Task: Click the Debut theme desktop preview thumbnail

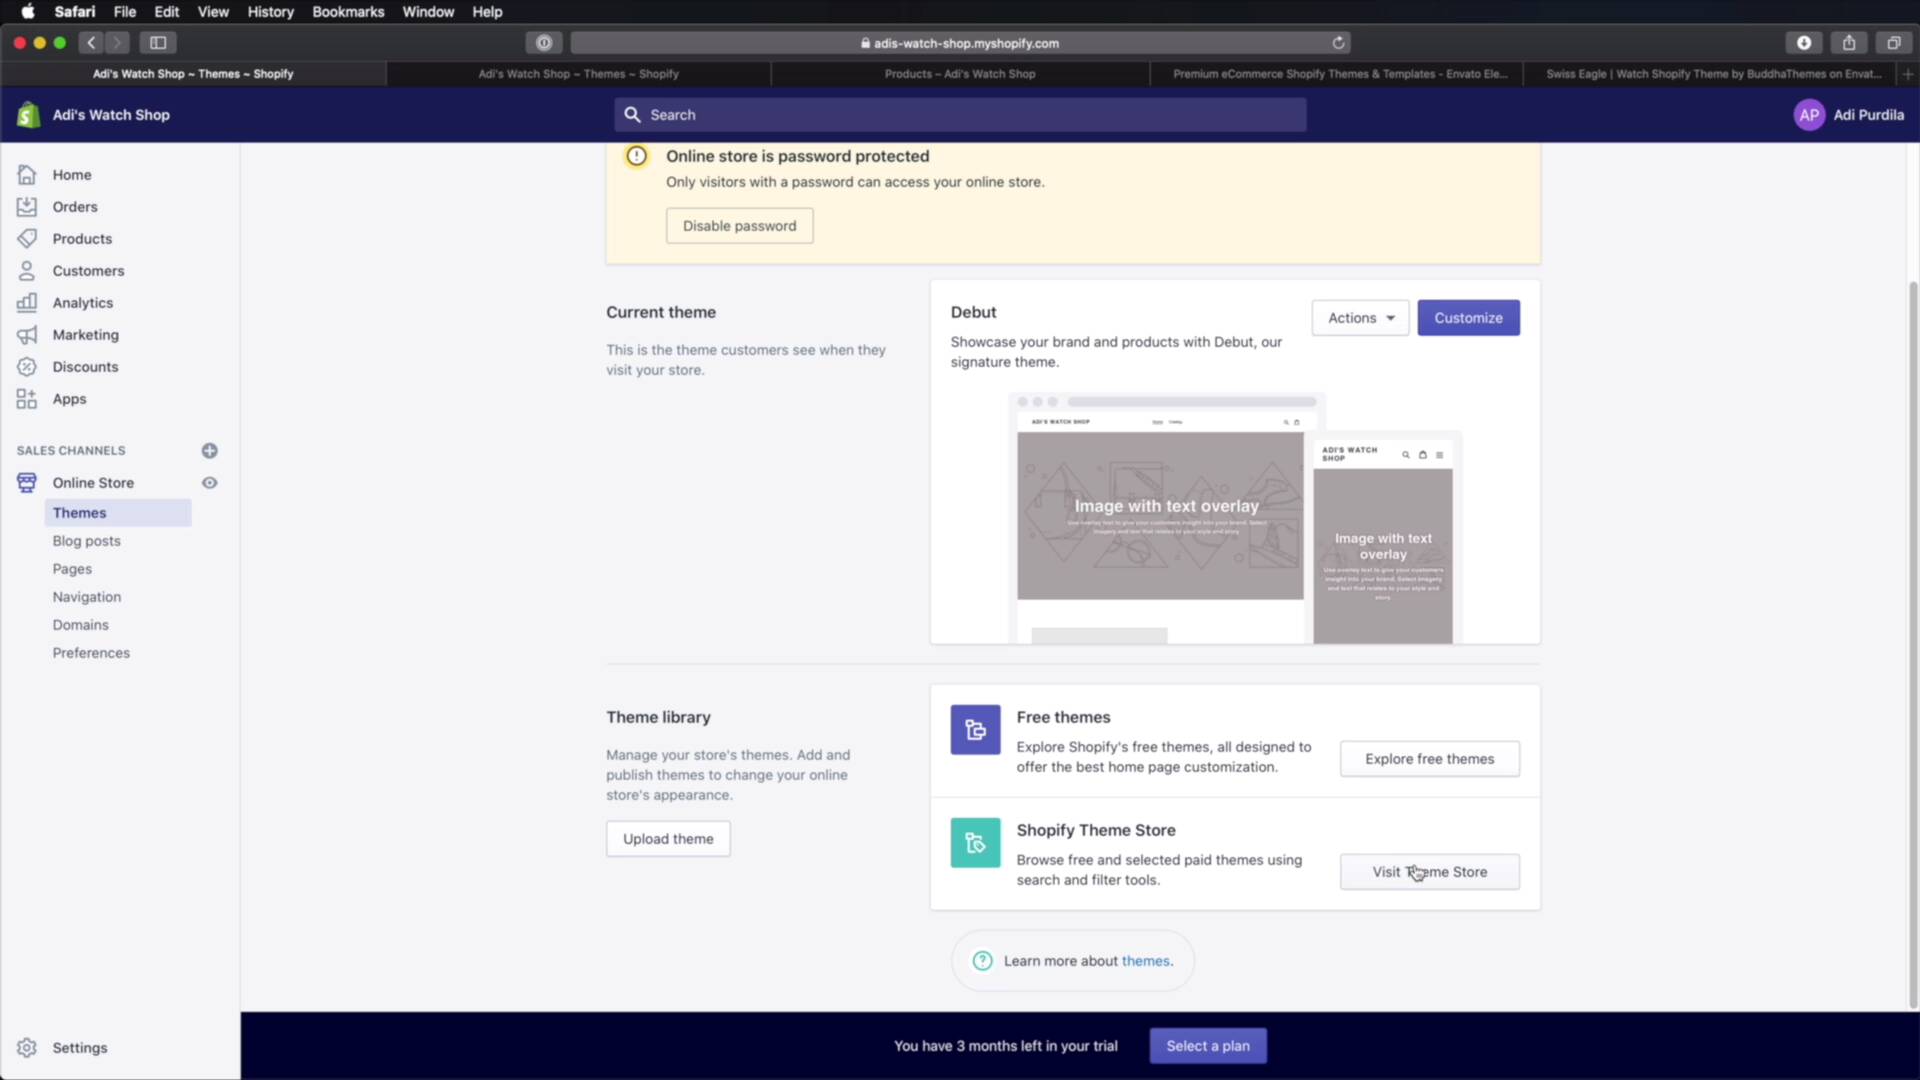Action: 1160,516
